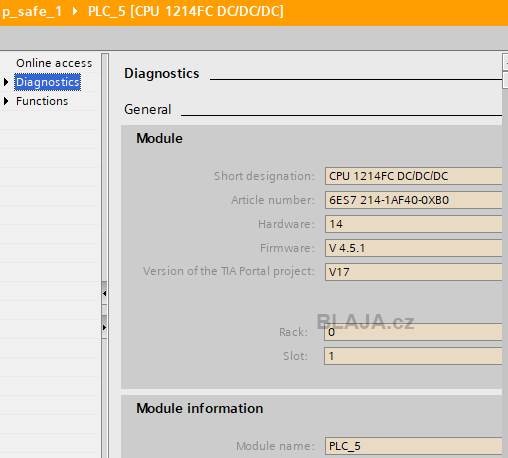Click the Short designation field
Viewport: 508px width, 458px height.
pos(413,176)
